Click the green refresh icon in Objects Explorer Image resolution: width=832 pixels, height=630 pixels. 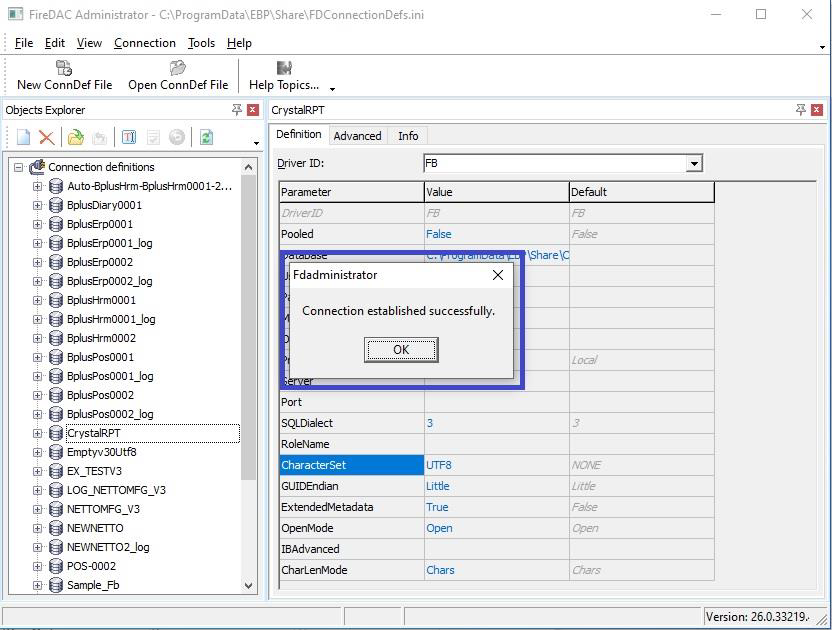pyautogui.click(x=206, y=138)
